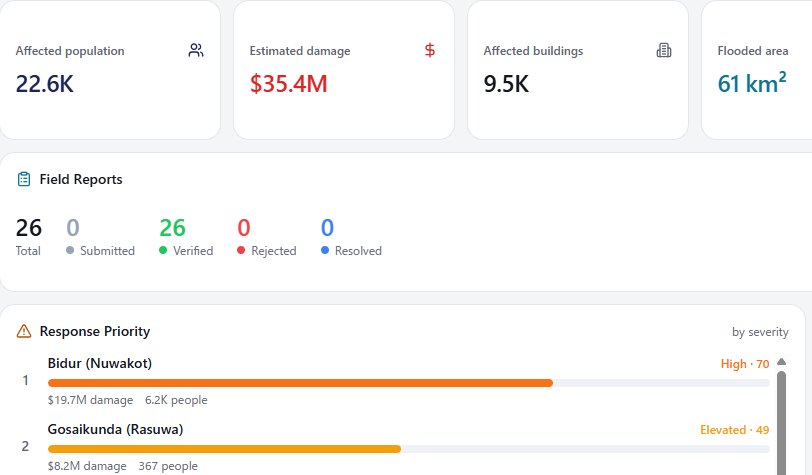The height and width of the screenshot is (475, 812).
Task: Click the 'by severity' sort label
Action: point(760,332)
